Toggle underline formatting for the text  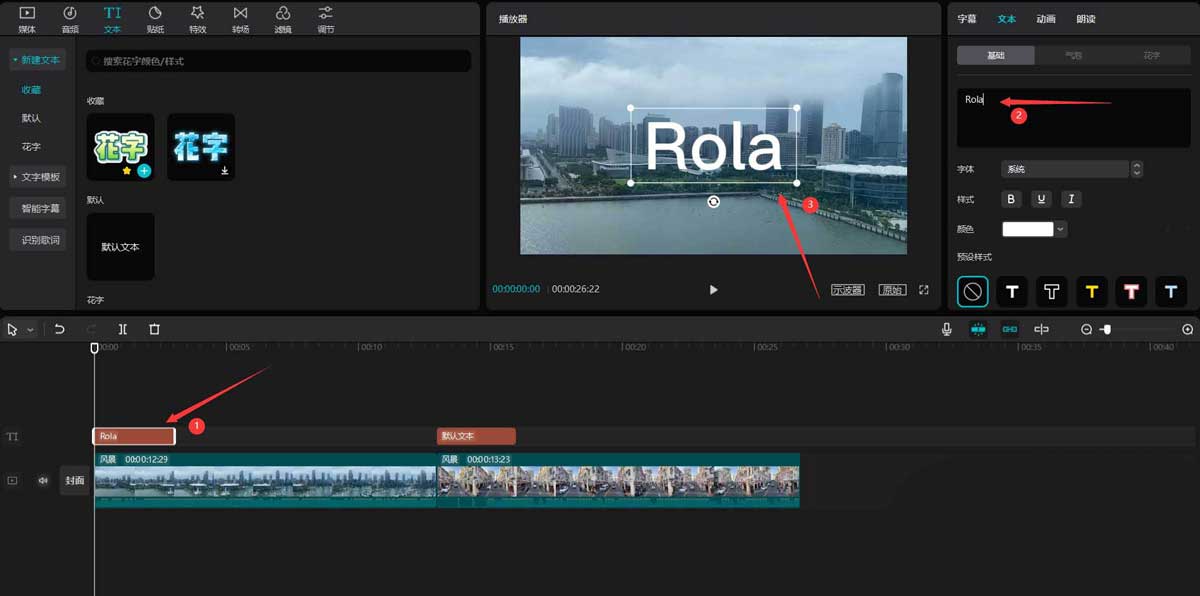tap(1041, 199)
